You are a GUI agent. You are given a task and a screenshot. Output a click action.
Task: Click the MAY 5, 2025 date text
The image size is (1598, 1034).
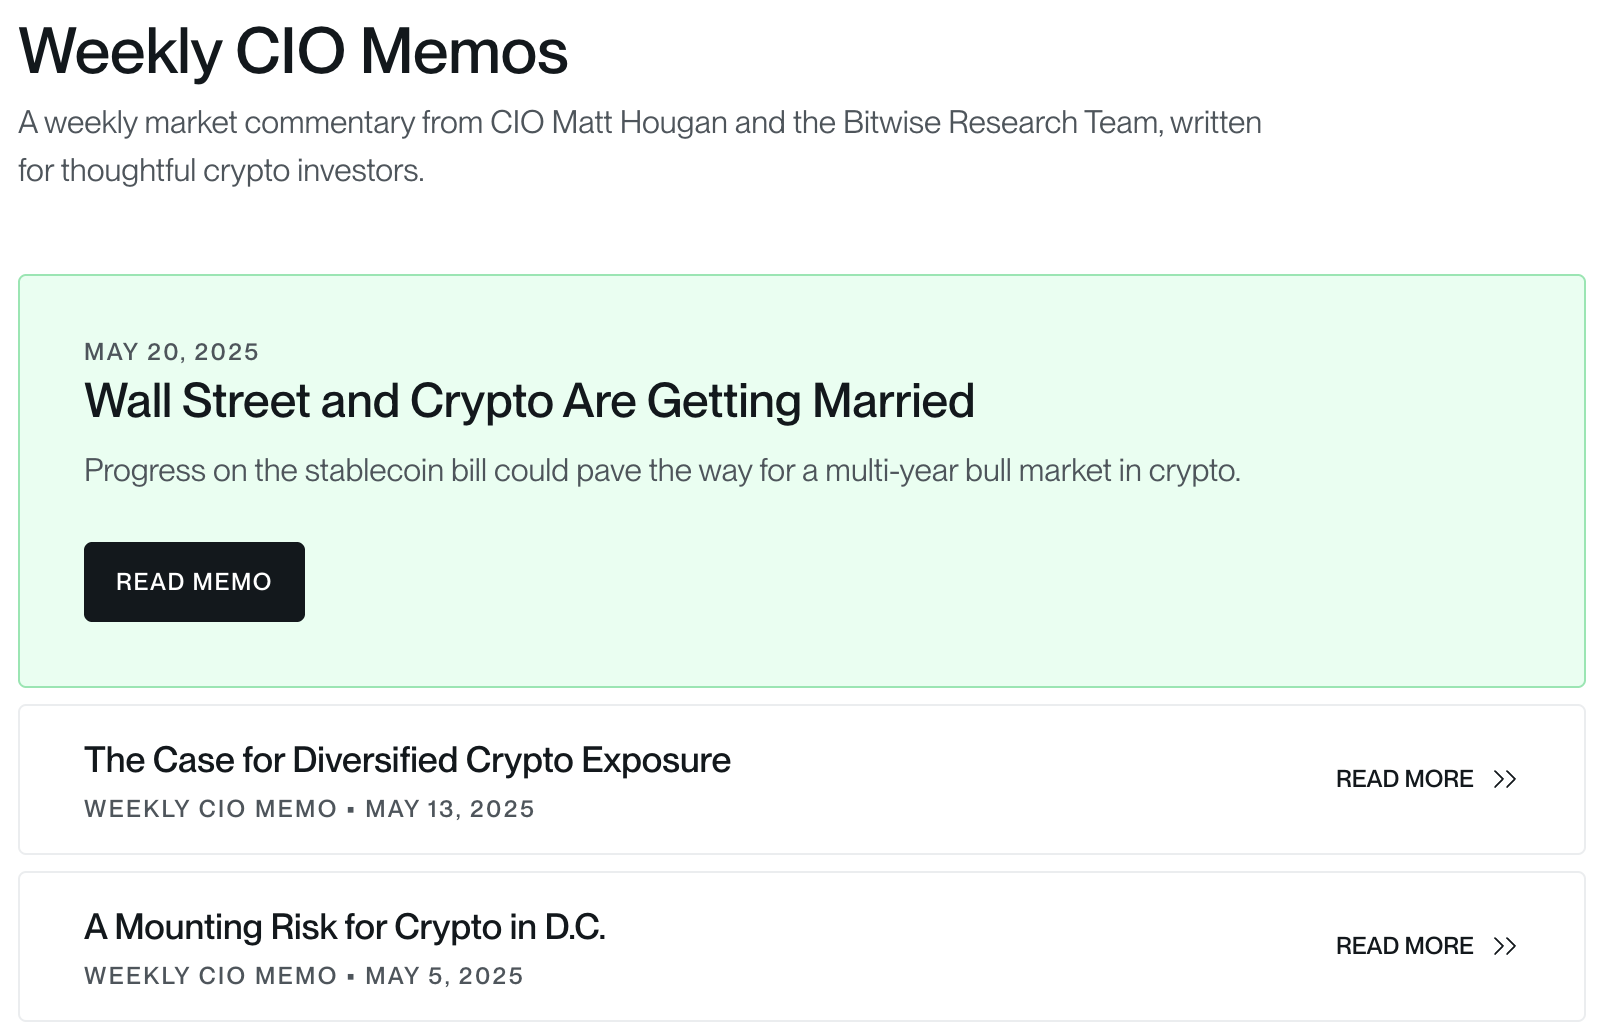[x=444, y=976]
